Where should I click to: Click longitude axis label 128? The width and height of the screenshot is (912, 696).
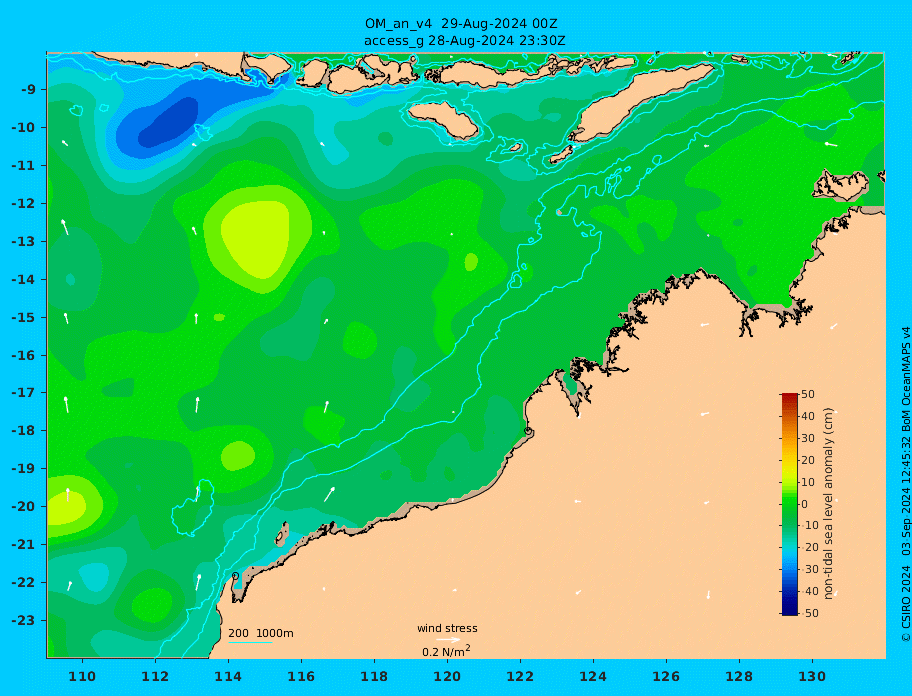pyautogui.click(x=739, y=677)
